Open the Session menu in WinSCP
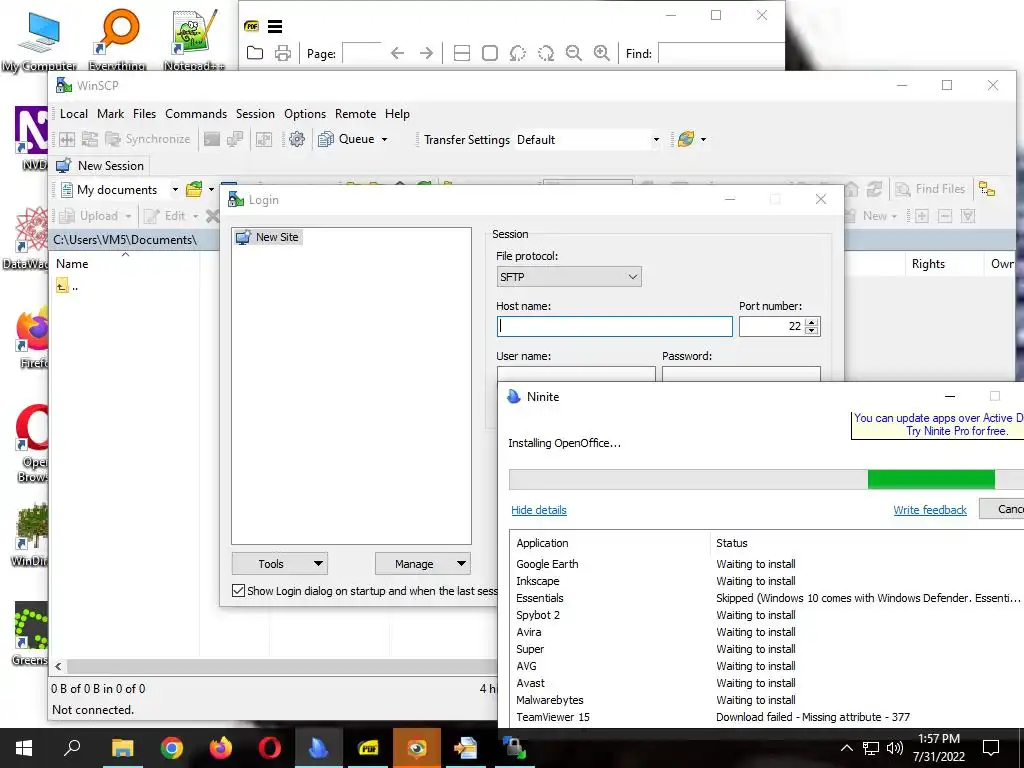 [255, 114]
